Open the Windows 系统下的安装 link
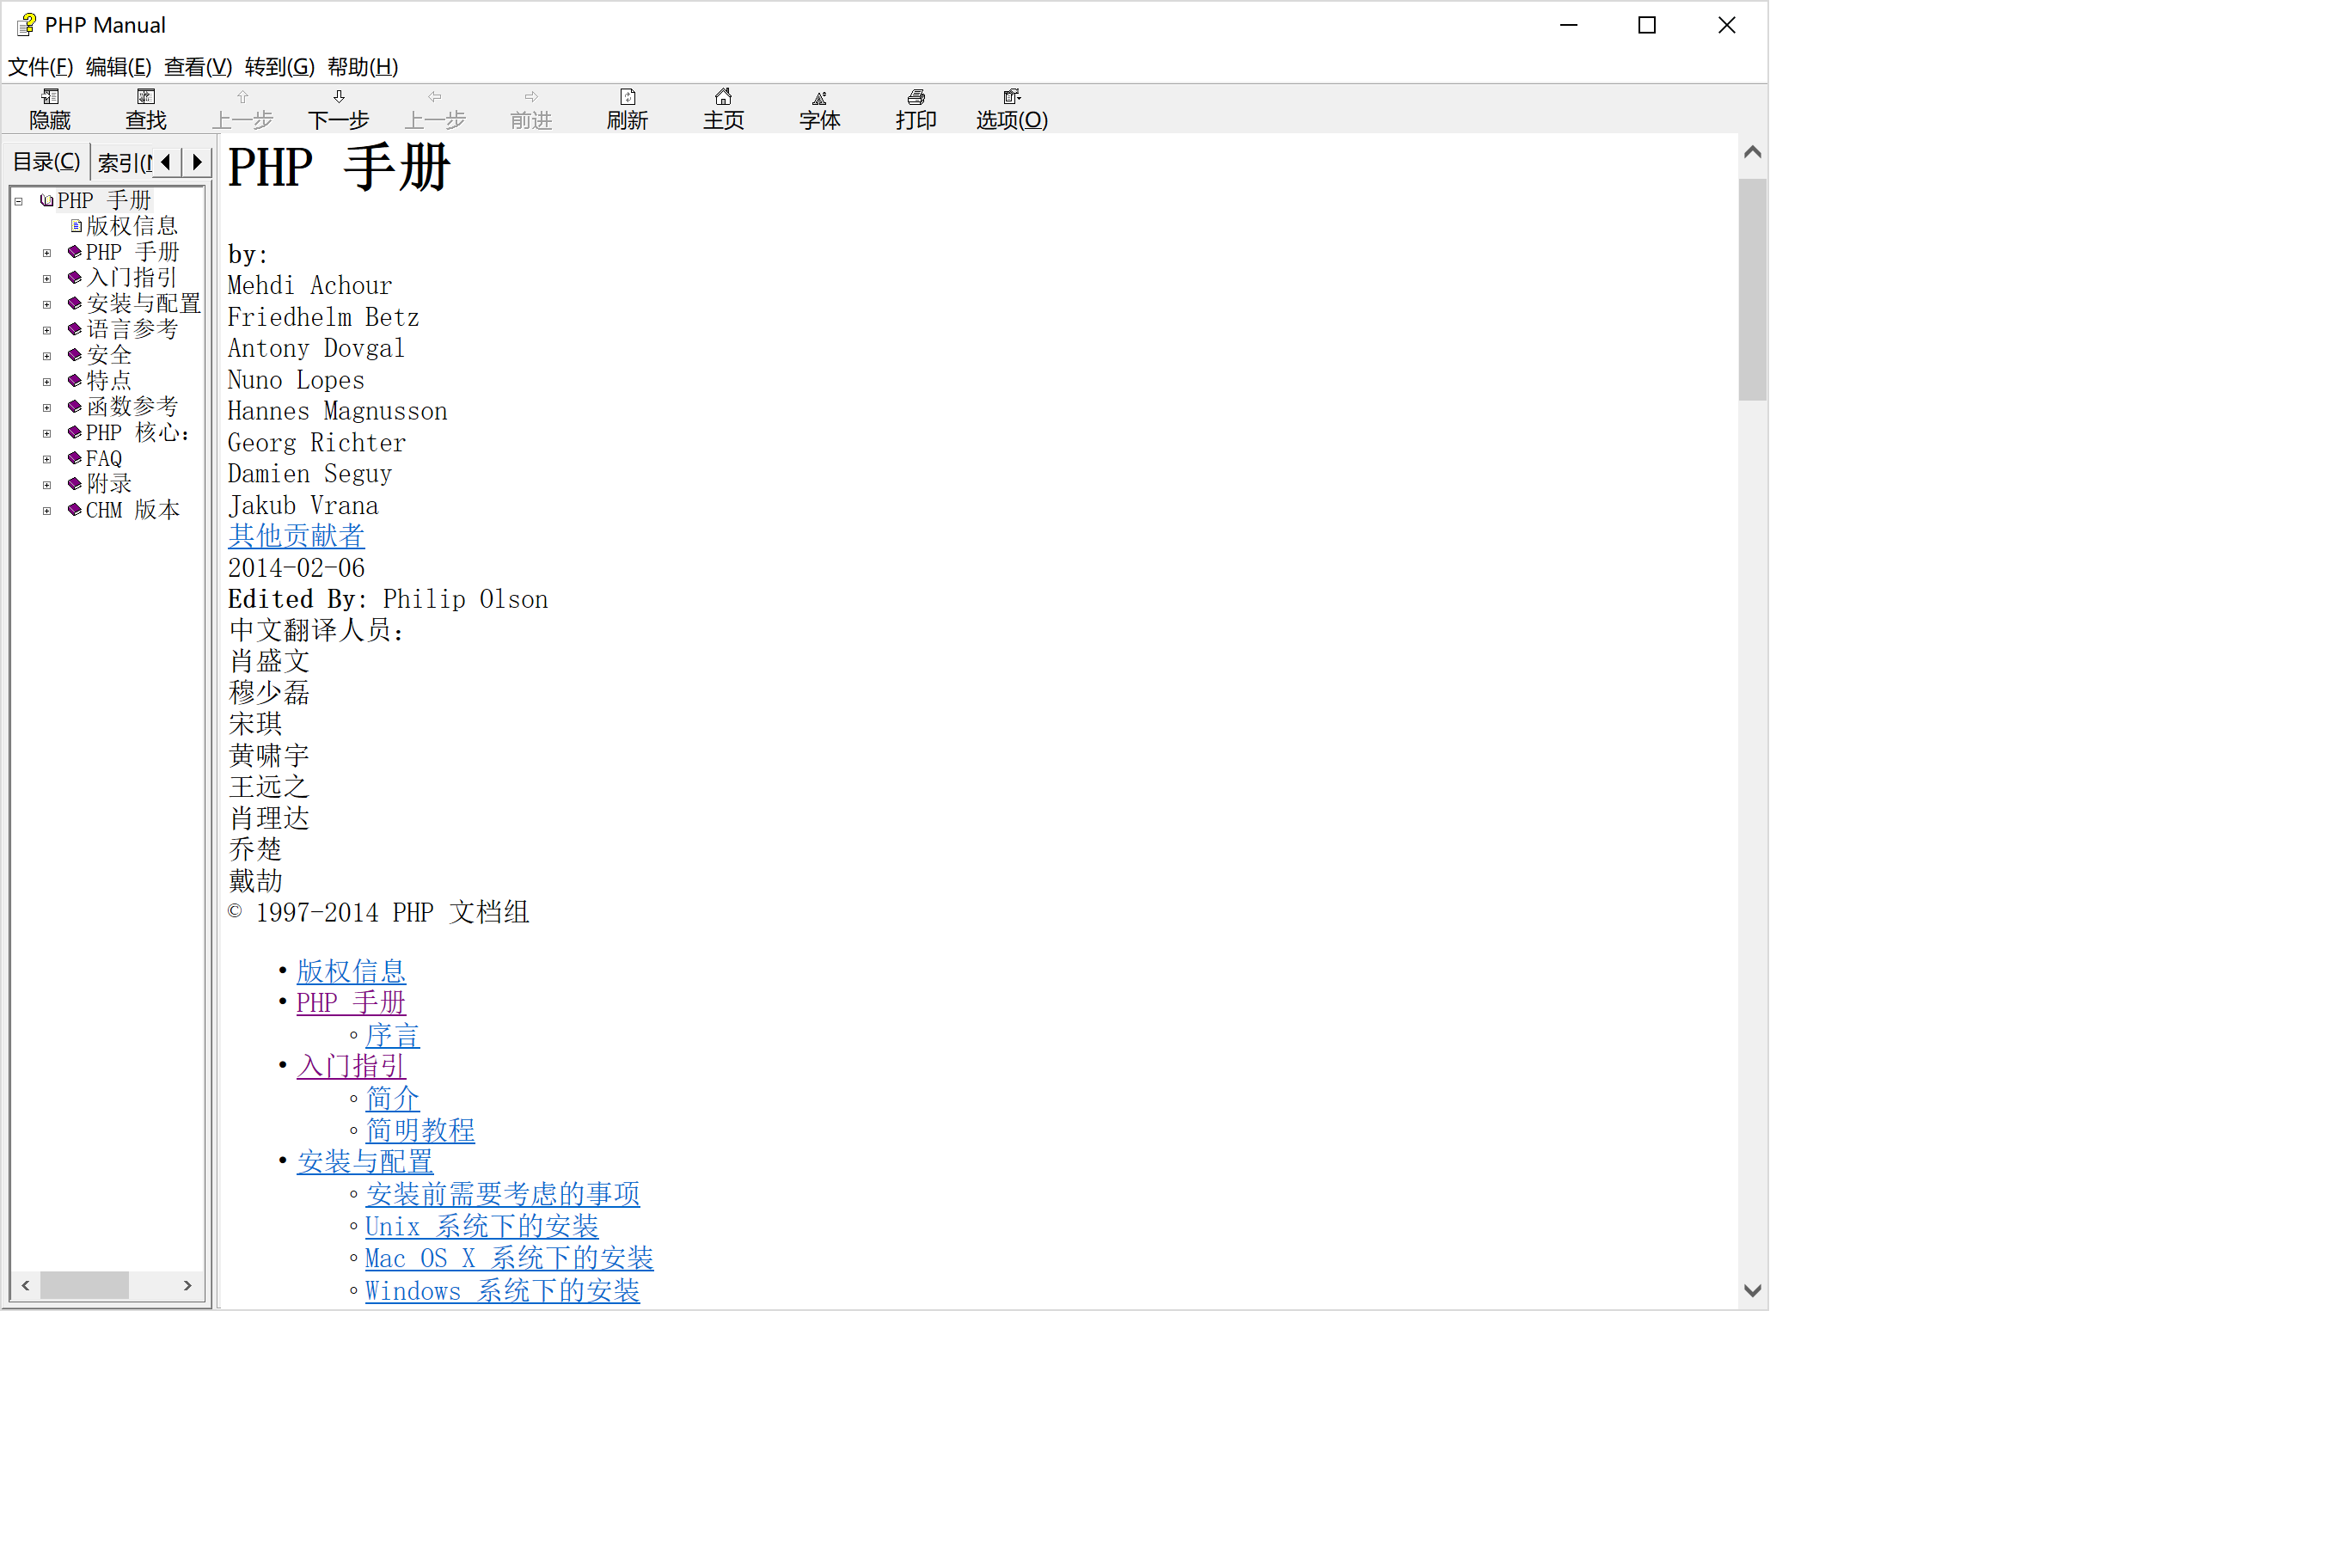This screenshot has width=2352, height=1568. click(x=503, y=1292)
